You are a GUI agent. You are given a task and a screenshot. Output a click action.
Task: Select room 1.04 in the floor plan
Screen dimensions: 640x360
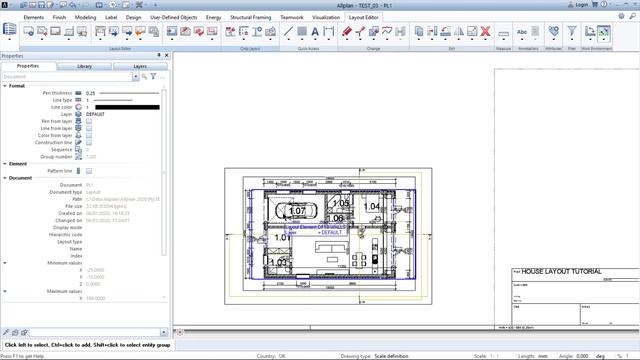371,207
